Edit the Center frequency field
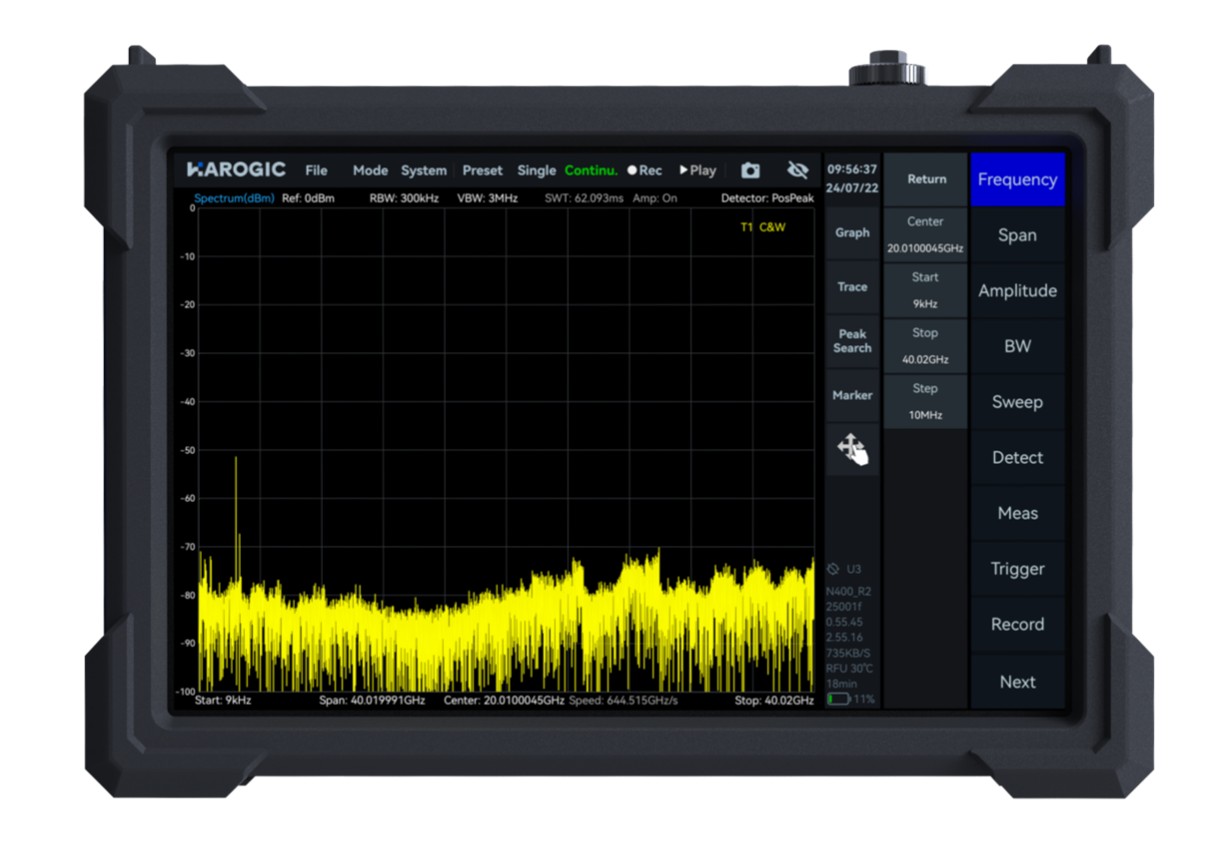The image size is (1213, 848). point(925,235)
